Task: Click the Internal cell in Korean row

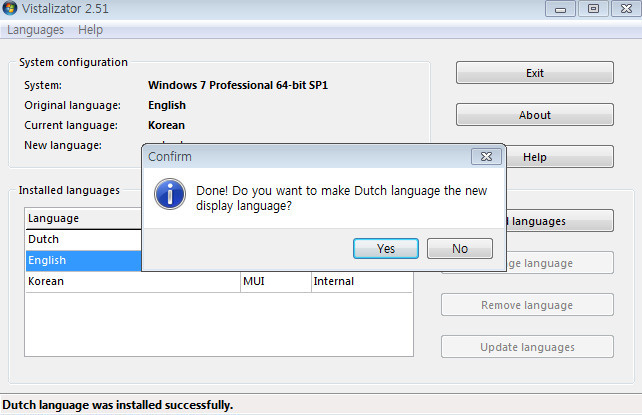Action: pyautogui.click(x=362, y=282)
